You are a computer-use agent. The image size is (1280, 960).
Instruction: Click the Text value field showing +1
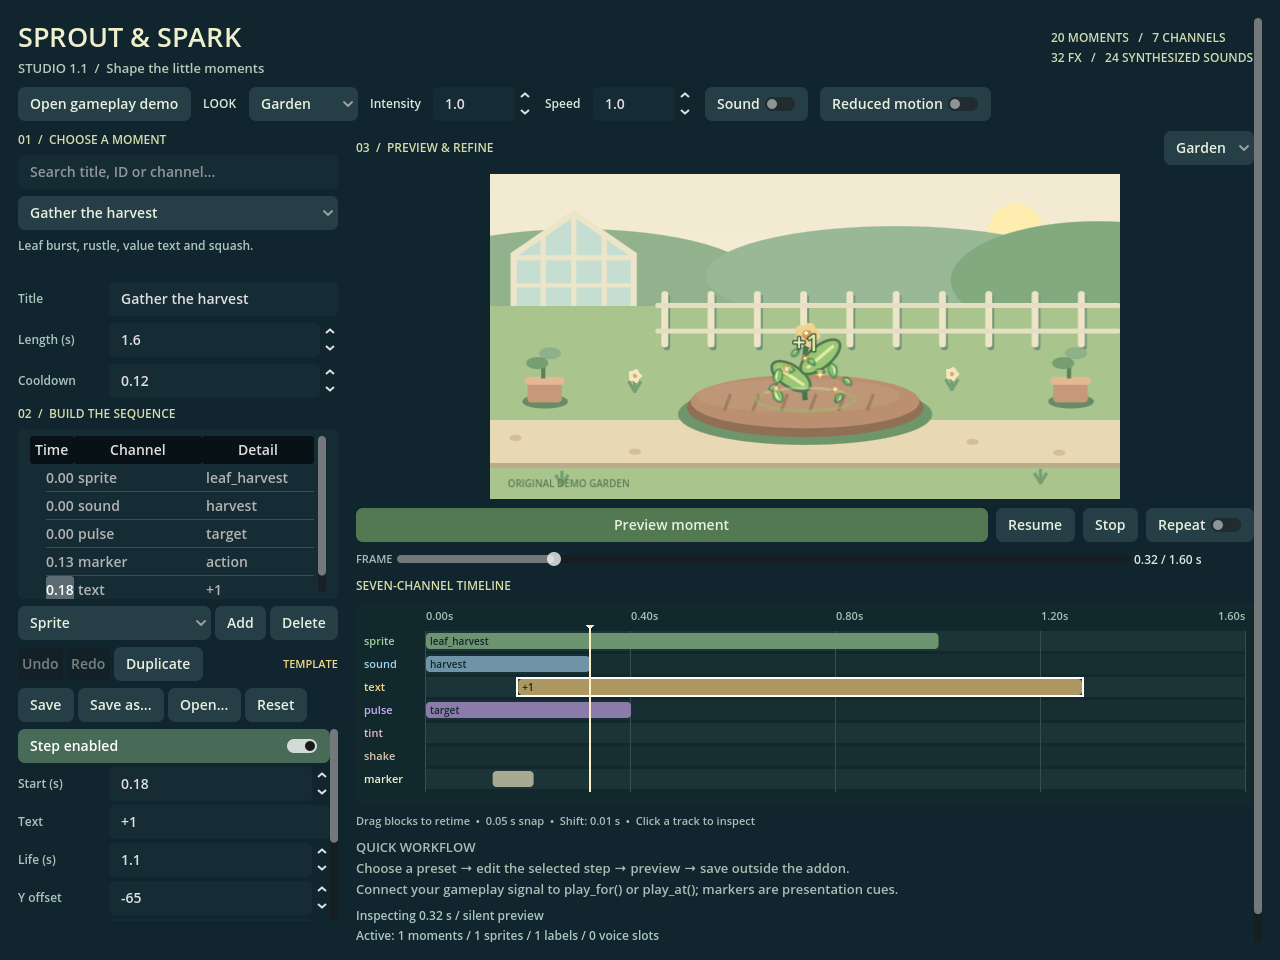click(x=219, y=822)
